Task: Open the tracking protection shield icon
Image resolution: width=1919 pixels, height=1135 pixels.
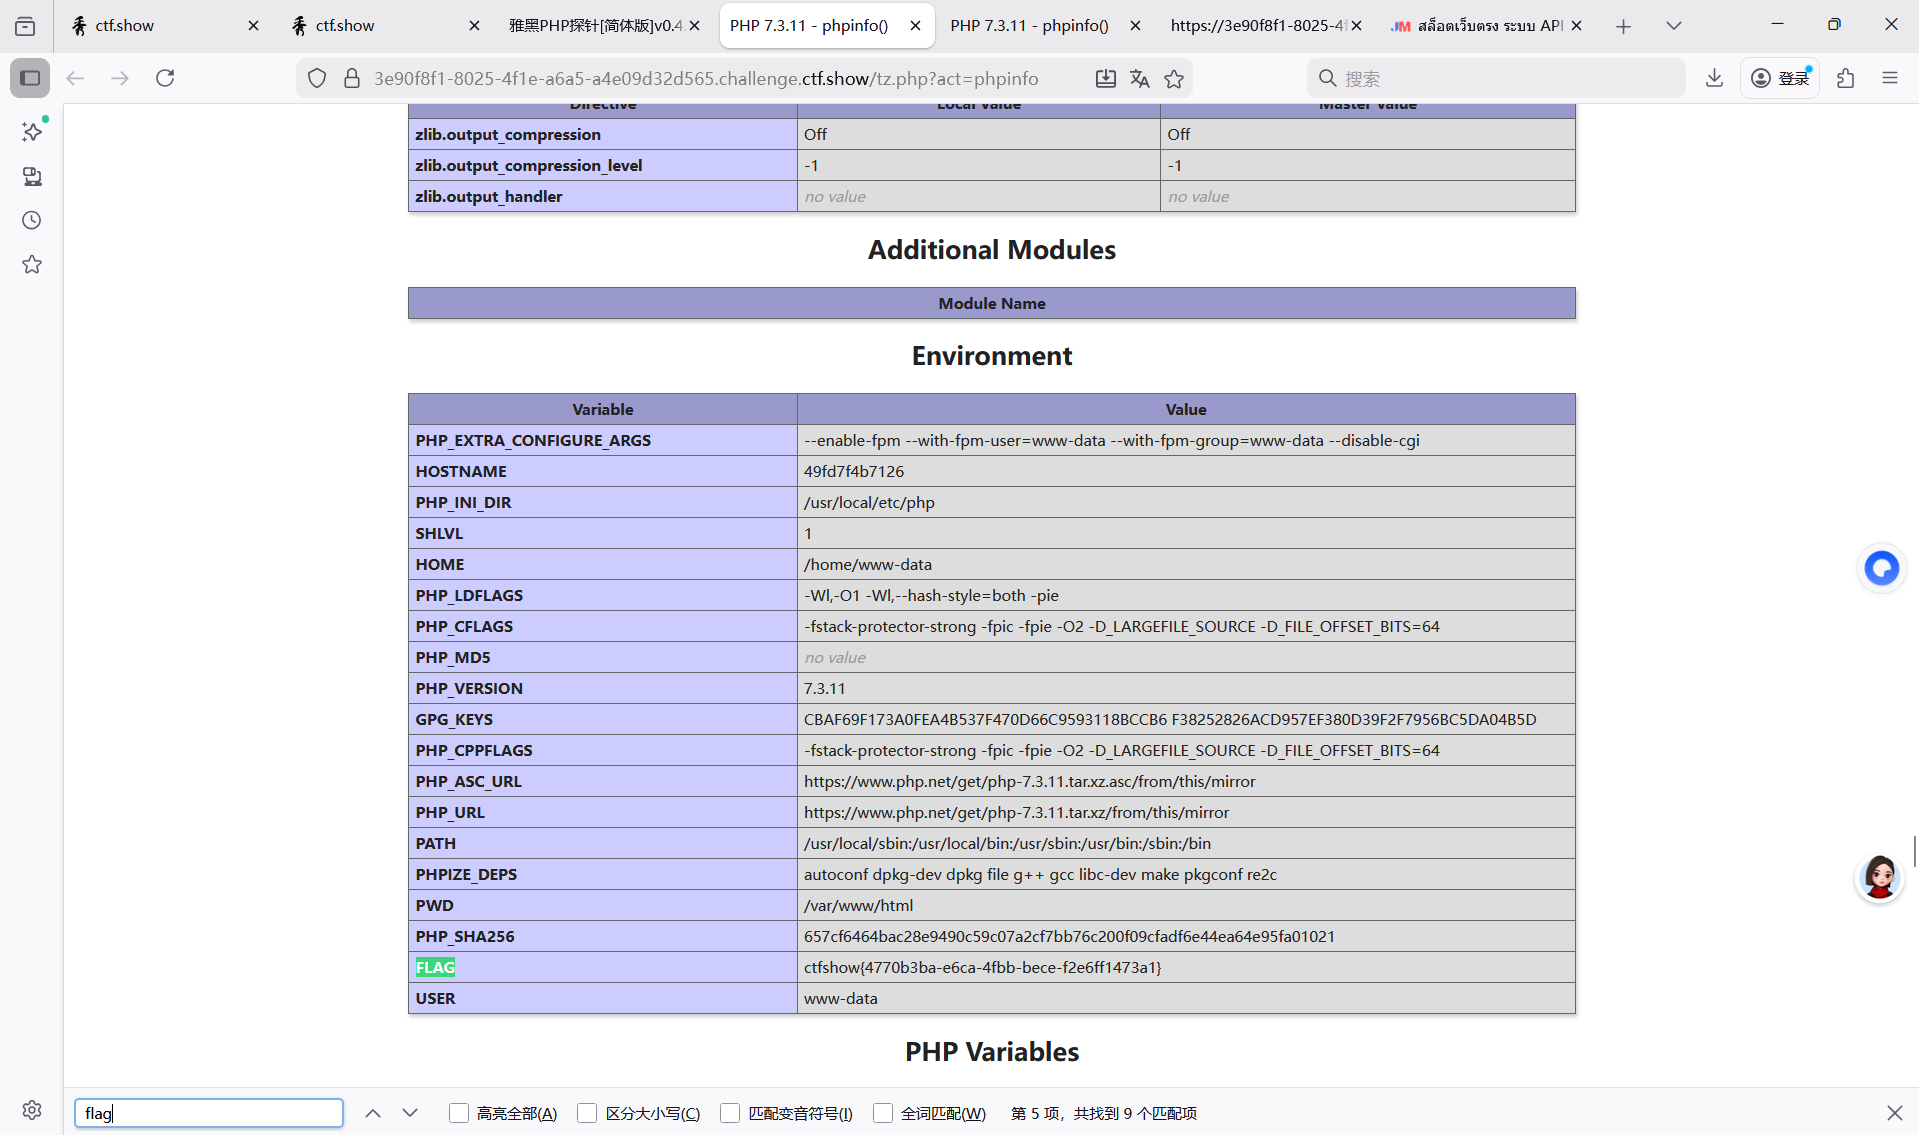Action: pos(317,78)
